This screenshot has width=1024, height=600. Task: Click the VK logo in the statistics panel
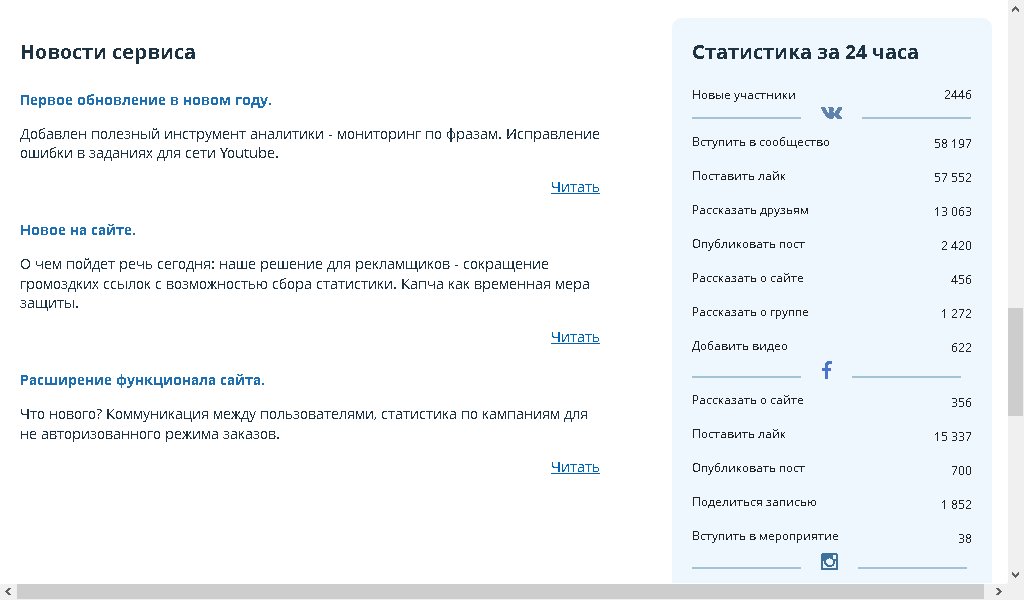[x=831, y=113]
